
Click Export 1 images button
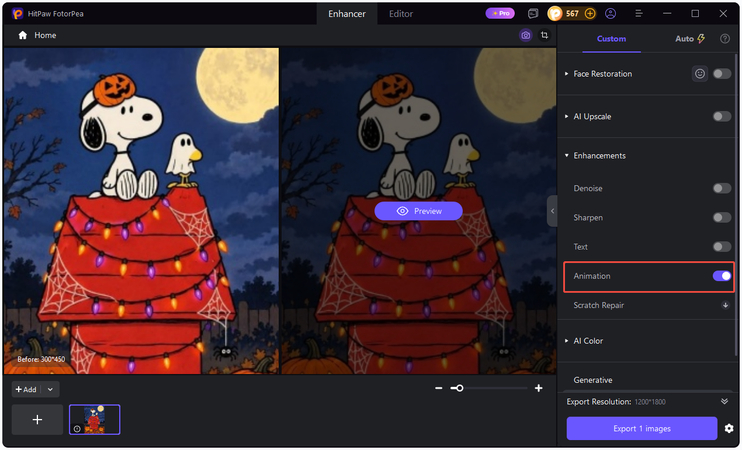642,429
